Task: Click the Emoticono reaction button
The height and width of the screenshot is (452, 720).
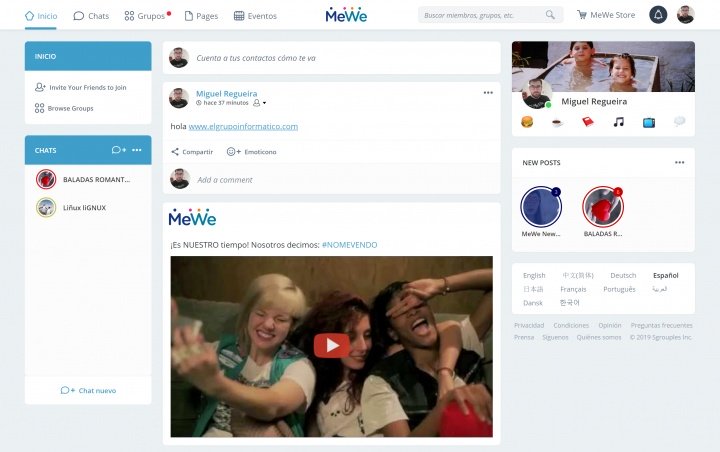Action: (x=252, y=152)
